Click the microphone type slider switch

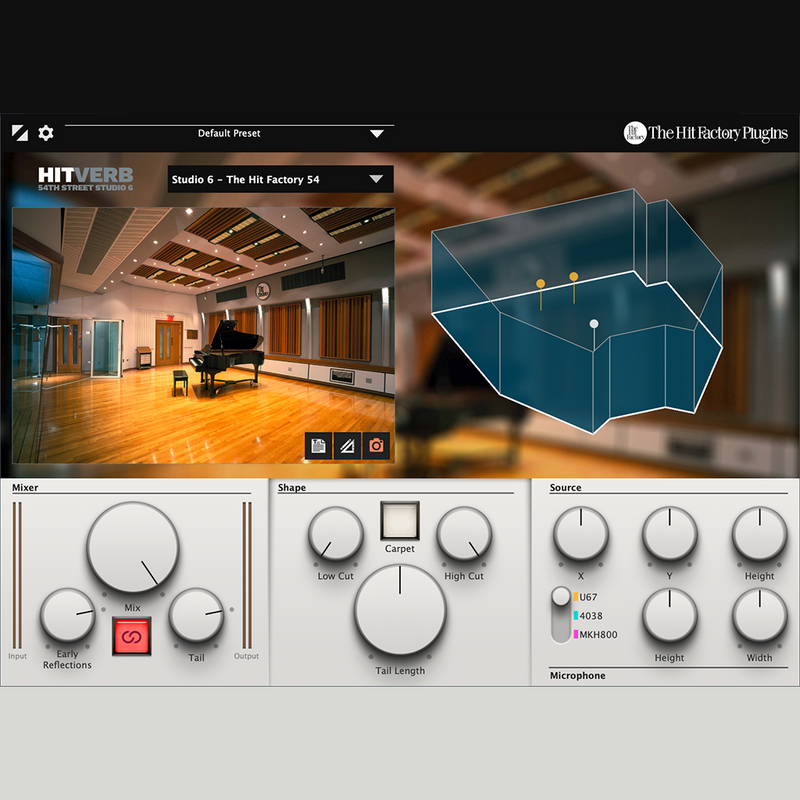pos(561,615)
